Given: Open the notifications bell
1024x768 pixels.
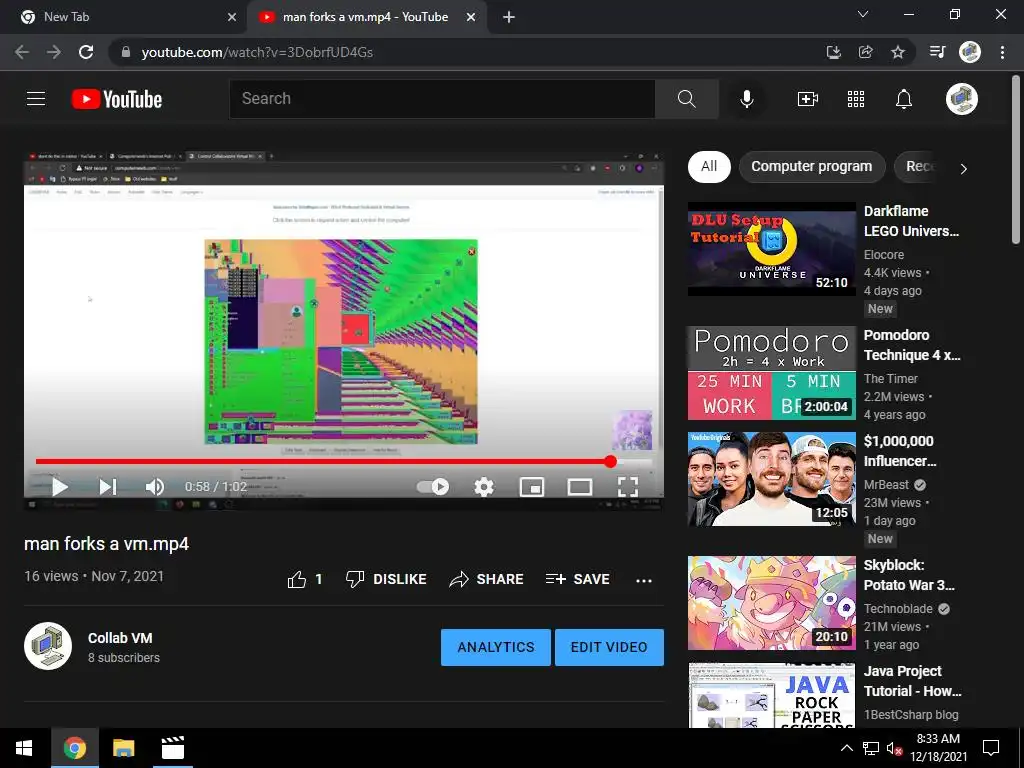Looking at the screenshot, I should click(x=904, y=99).
